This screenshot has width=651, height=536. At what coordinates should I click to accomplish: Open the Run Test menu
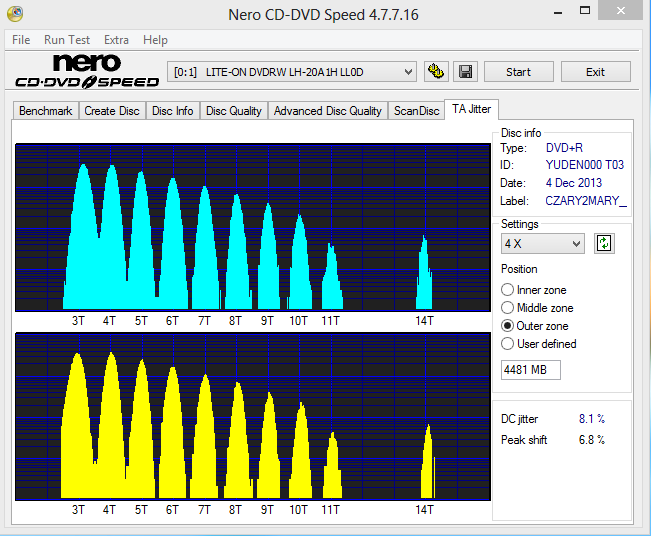point(67,40)
